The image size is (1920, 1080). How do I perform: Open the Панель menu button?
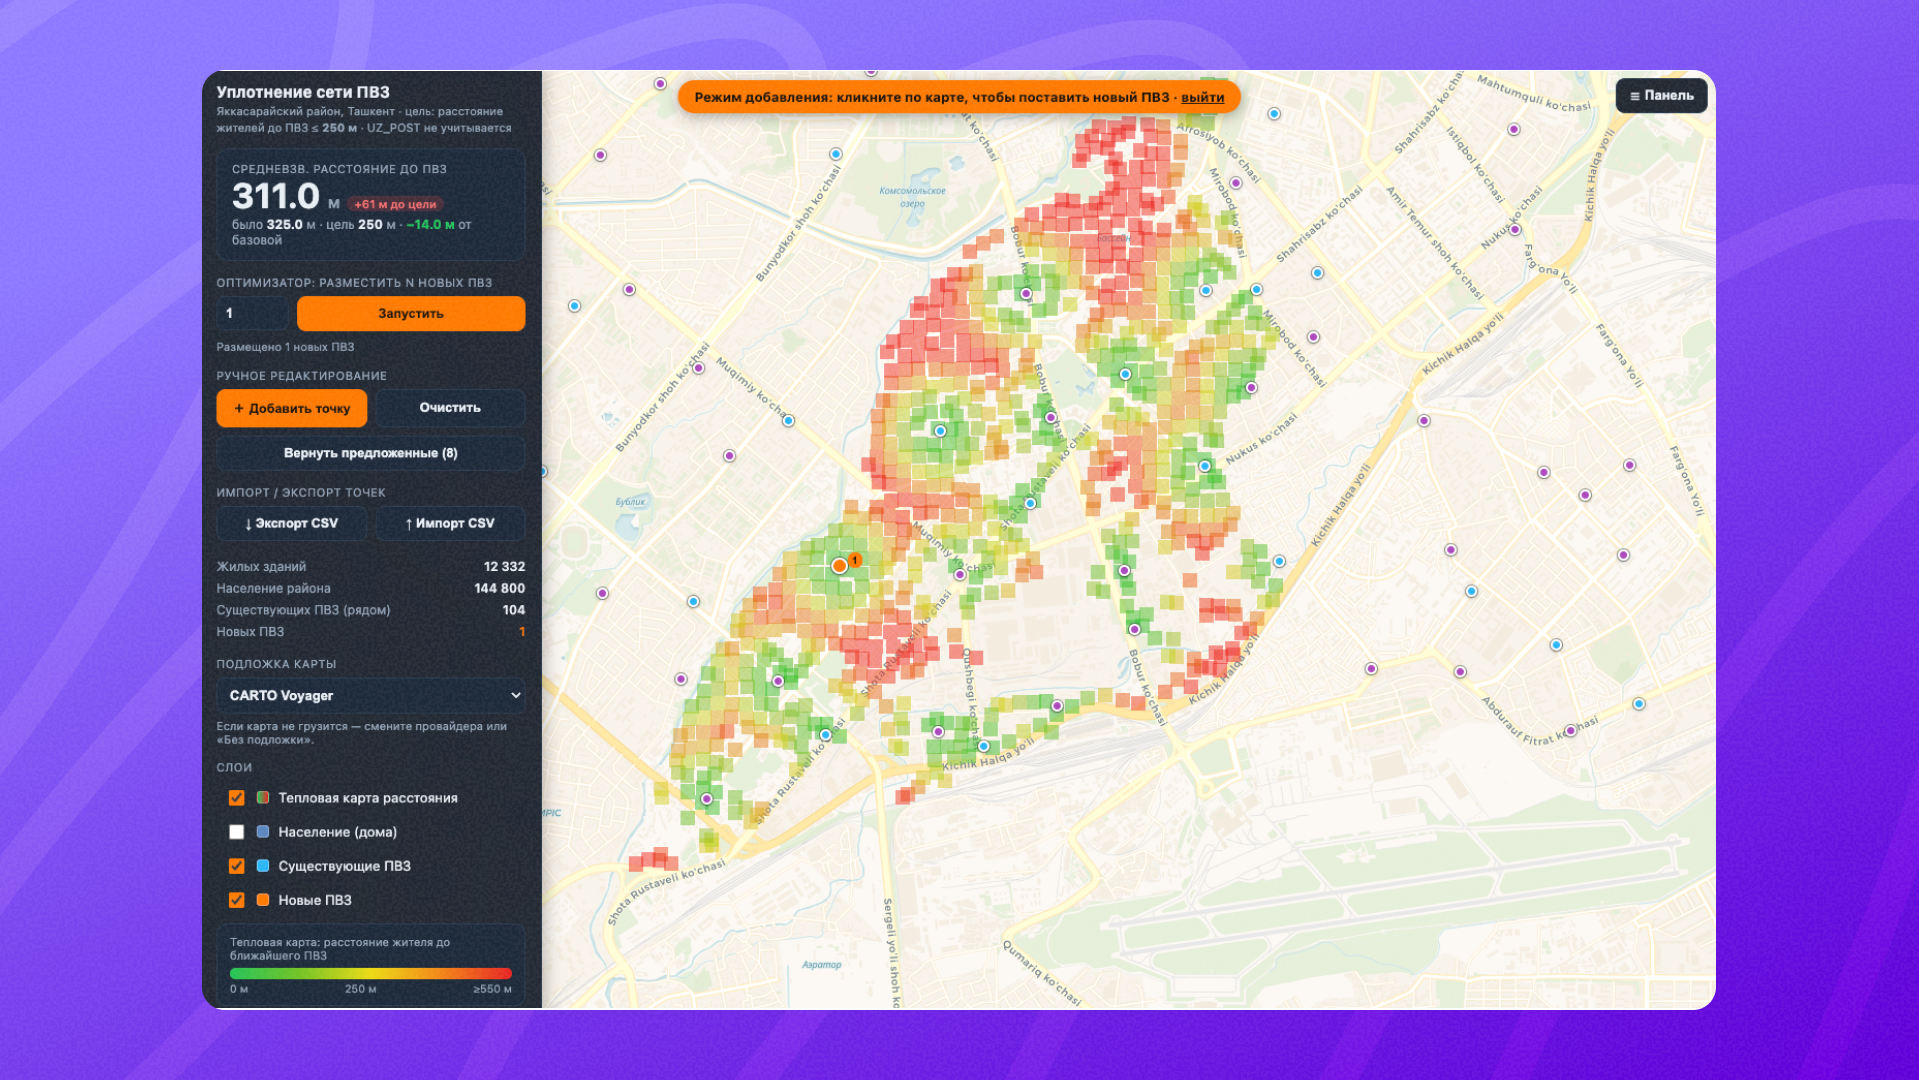1662,96
